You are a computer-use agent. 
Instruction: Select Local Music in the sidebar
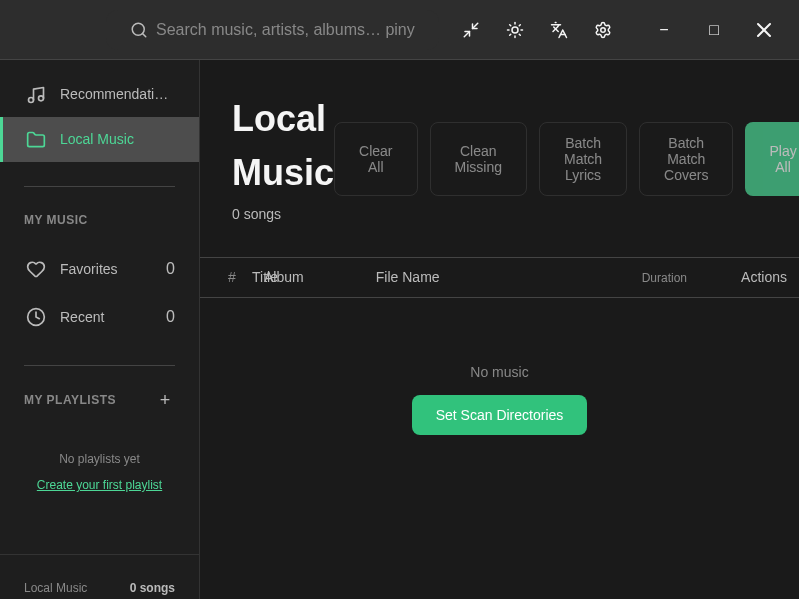pos(99,140)
